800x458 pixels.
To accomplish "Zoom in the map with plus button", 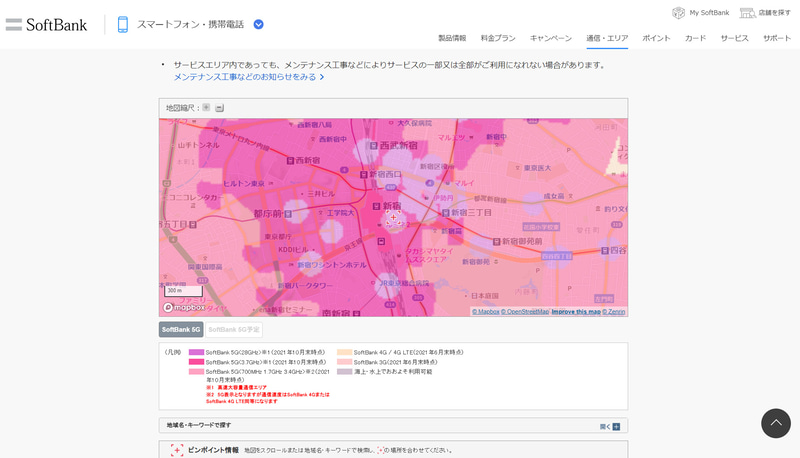I will coord(206,107).
